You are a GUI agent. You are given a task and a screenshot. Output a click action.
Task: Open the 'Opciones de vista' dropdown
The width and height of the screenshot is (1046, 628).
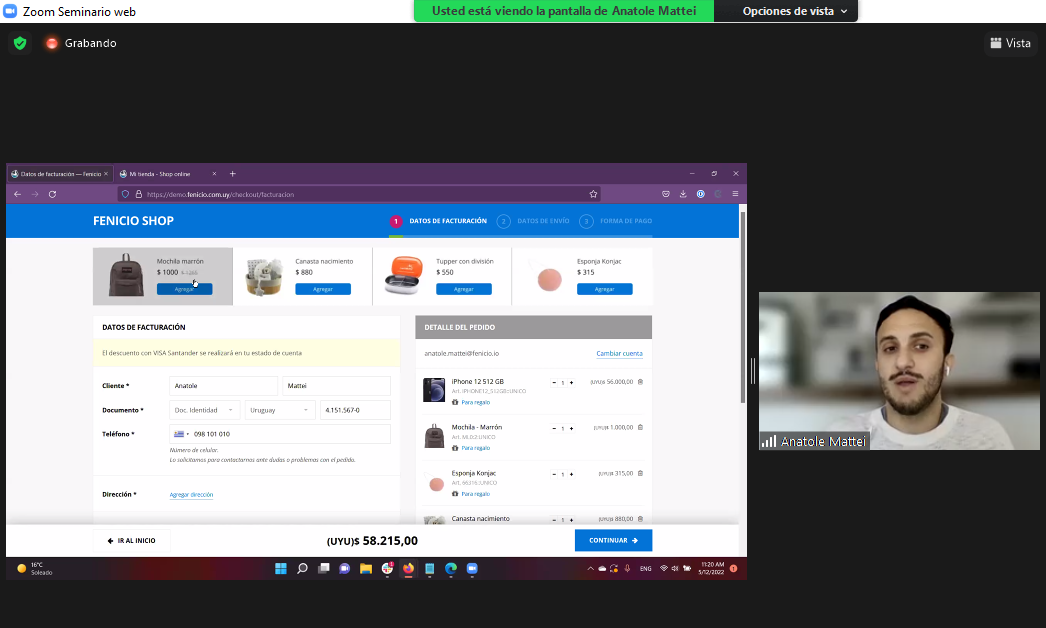pyautogui.click(x=795, y=11)
